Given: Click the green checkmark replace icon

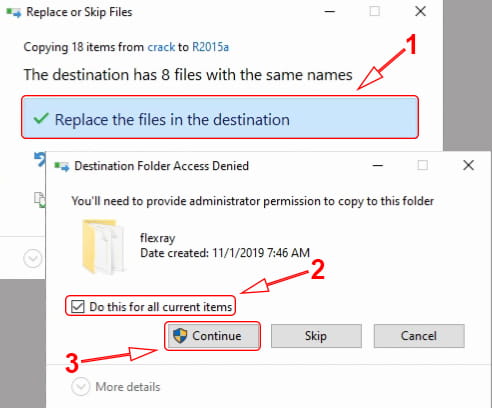Looking at the screenshot, I should click(x=41, y=118).
